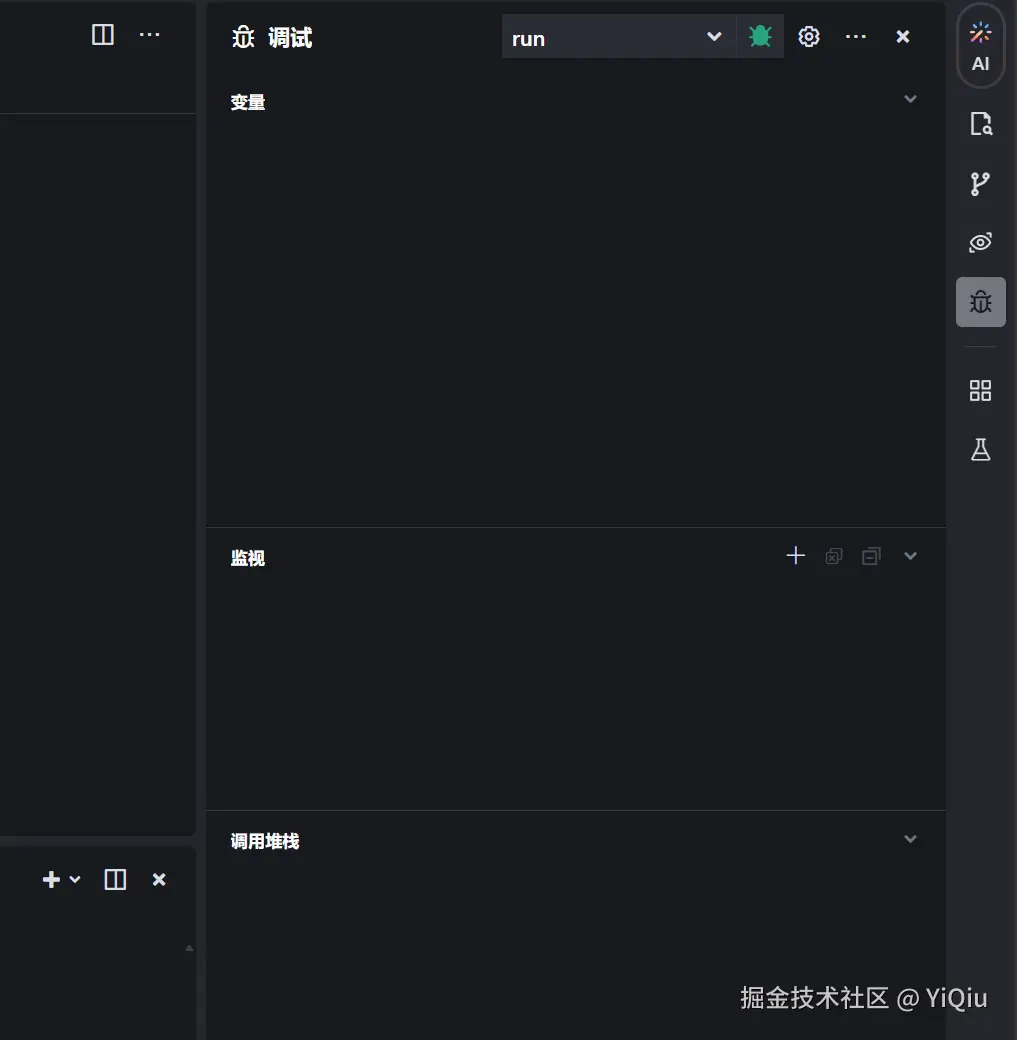The height and width of the screenshot is (1040, 1017).
Task: Split the terminal panel icon
Action: tap(115, 879)
